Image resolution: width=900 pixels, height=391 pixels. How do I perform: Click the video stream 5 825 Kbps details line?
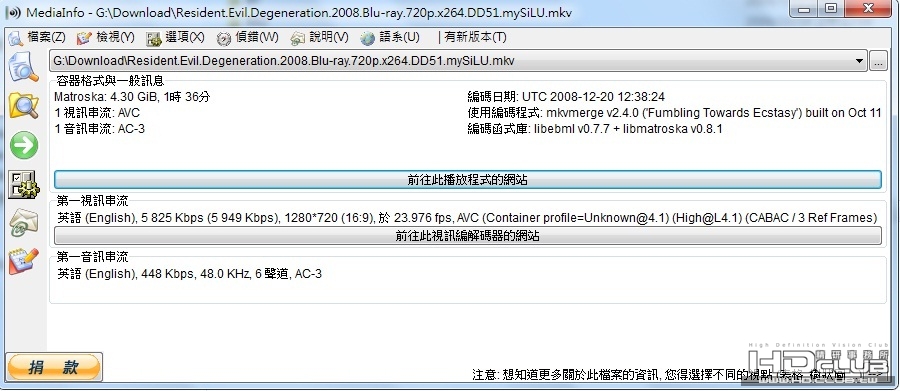pyautogui.click(x=467, y=218)
